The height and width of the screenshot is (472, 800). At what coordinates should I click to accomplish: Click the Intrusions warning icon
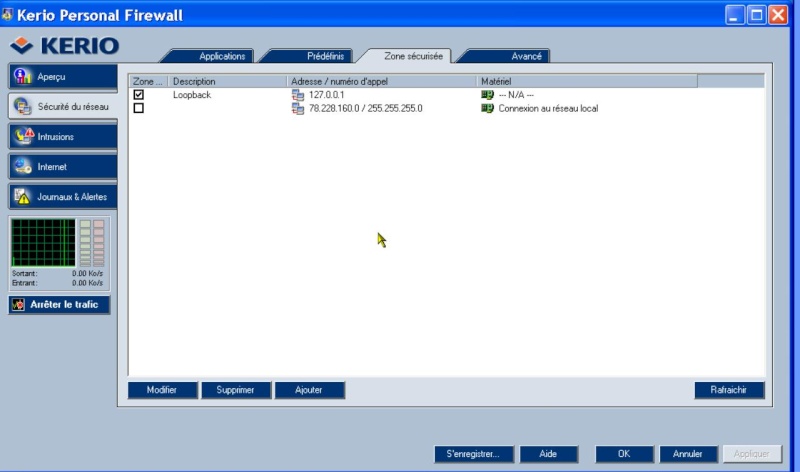click(23, 136)
